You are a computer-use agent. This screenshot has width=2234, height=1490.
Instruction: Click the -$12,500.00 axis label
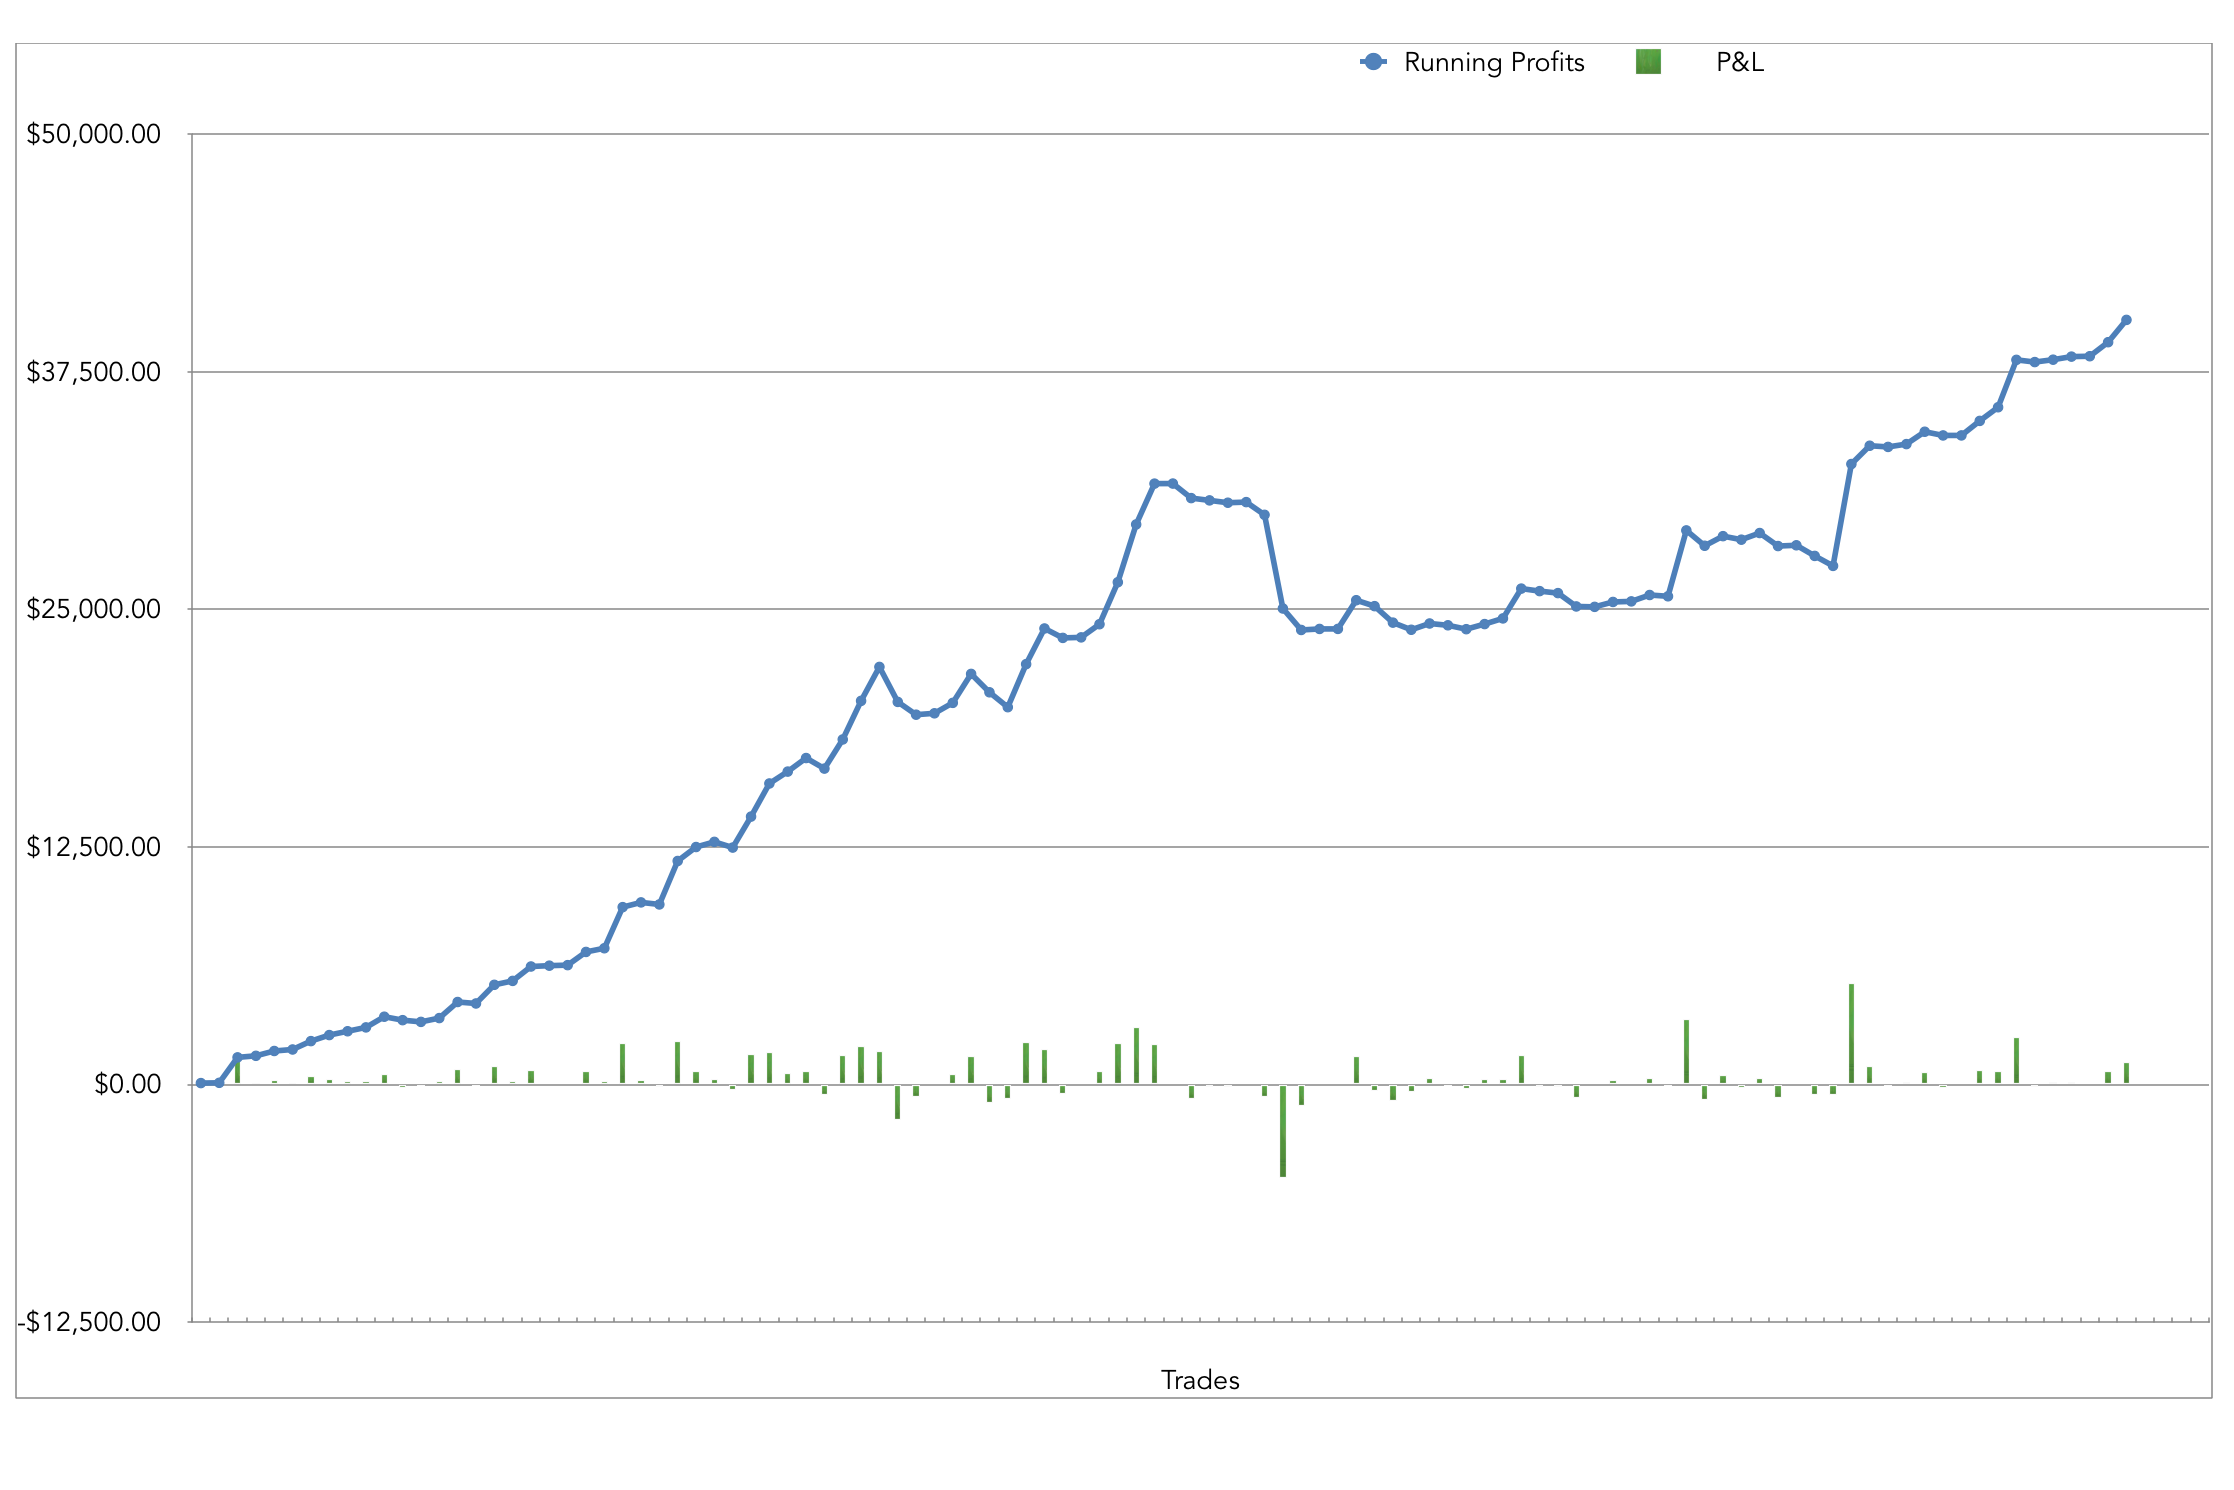(x=90, y=1322)
